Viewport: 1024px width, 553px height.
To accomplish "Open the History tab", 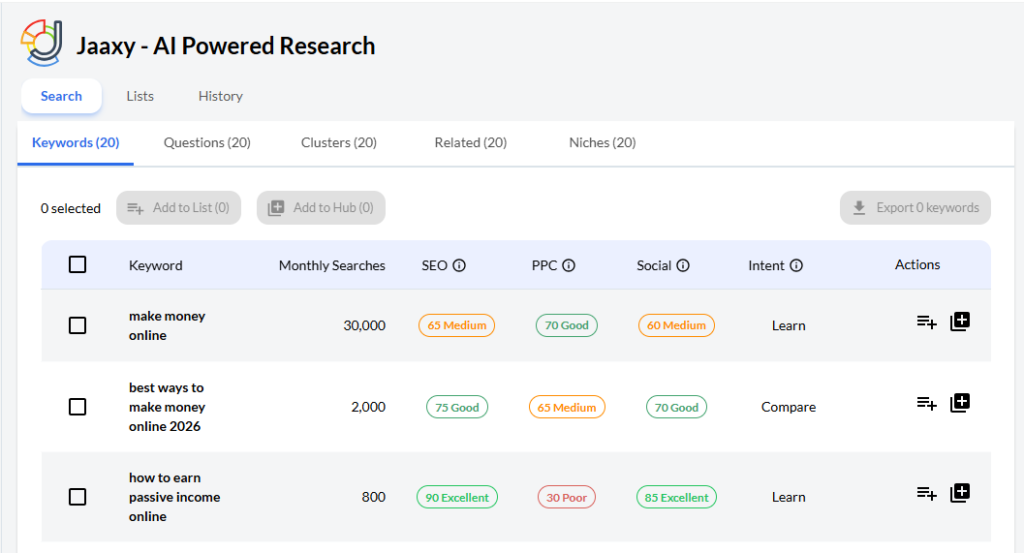I will click(221, 96).
